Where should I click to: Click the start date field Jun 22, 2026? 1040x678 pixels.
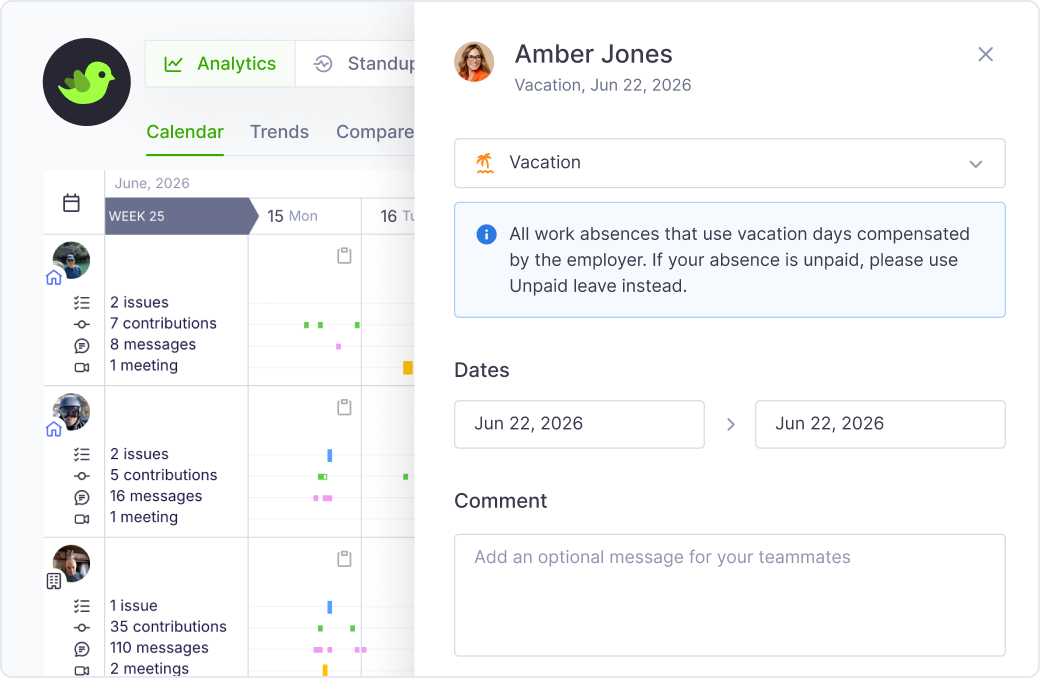pos(579,424)
